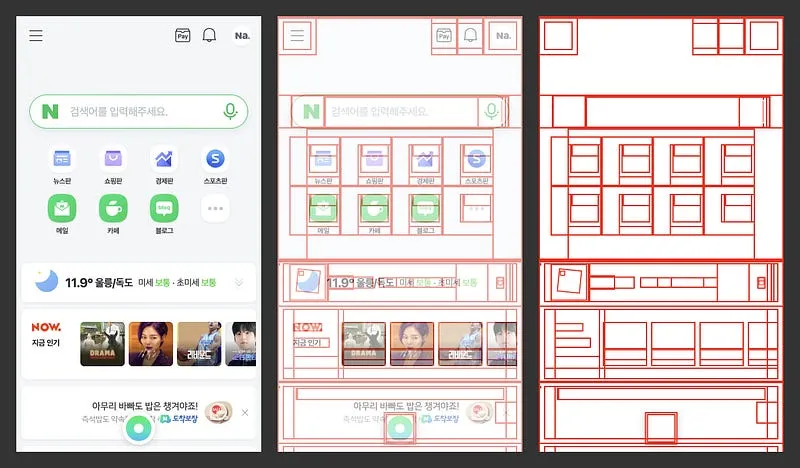This screenshot has width=800, height=468.
Task: Click the 도착보장 badge in the clean phone screen
Action: coord(179,419)
